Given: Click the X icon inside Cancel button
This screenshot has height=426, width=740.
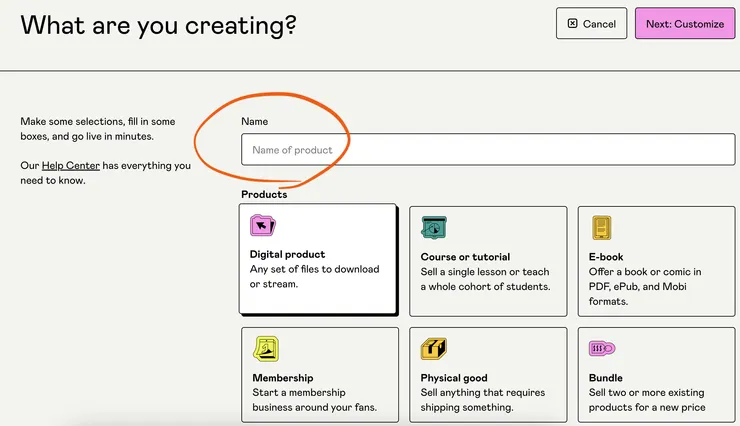Looking at the screenshot, I should click(x=572, y=24).
